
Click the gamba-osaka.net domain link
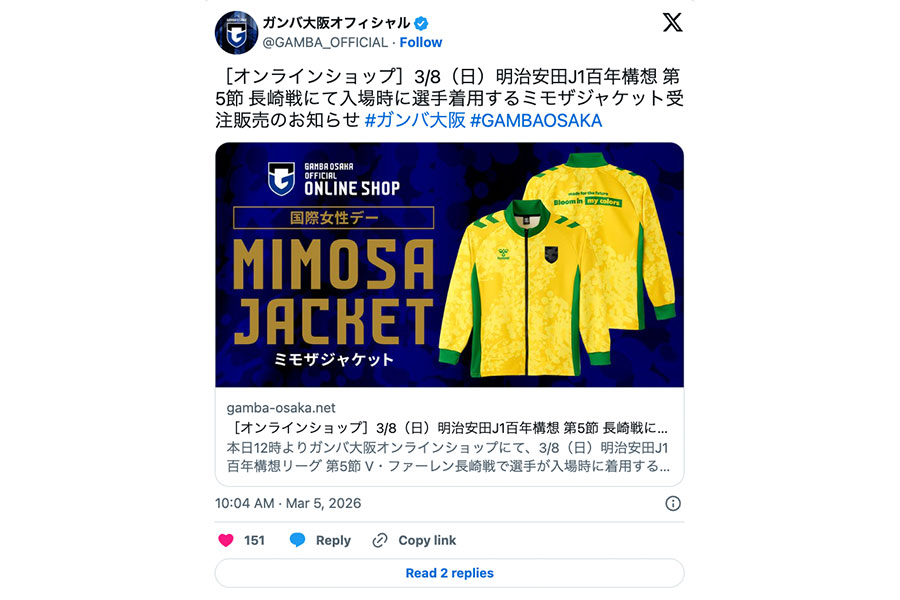281,408
